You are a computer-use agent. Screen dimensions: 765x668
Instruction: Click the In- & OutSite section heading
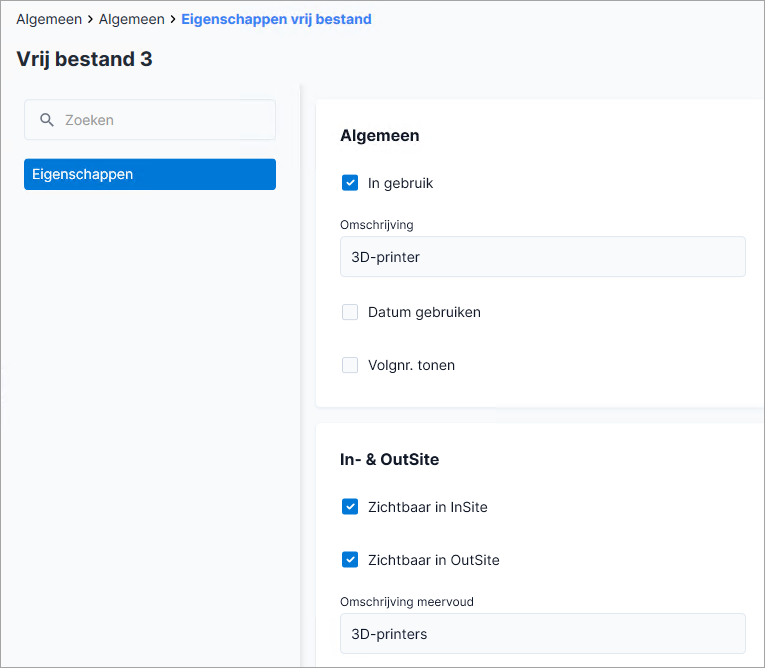pos(389,459)
